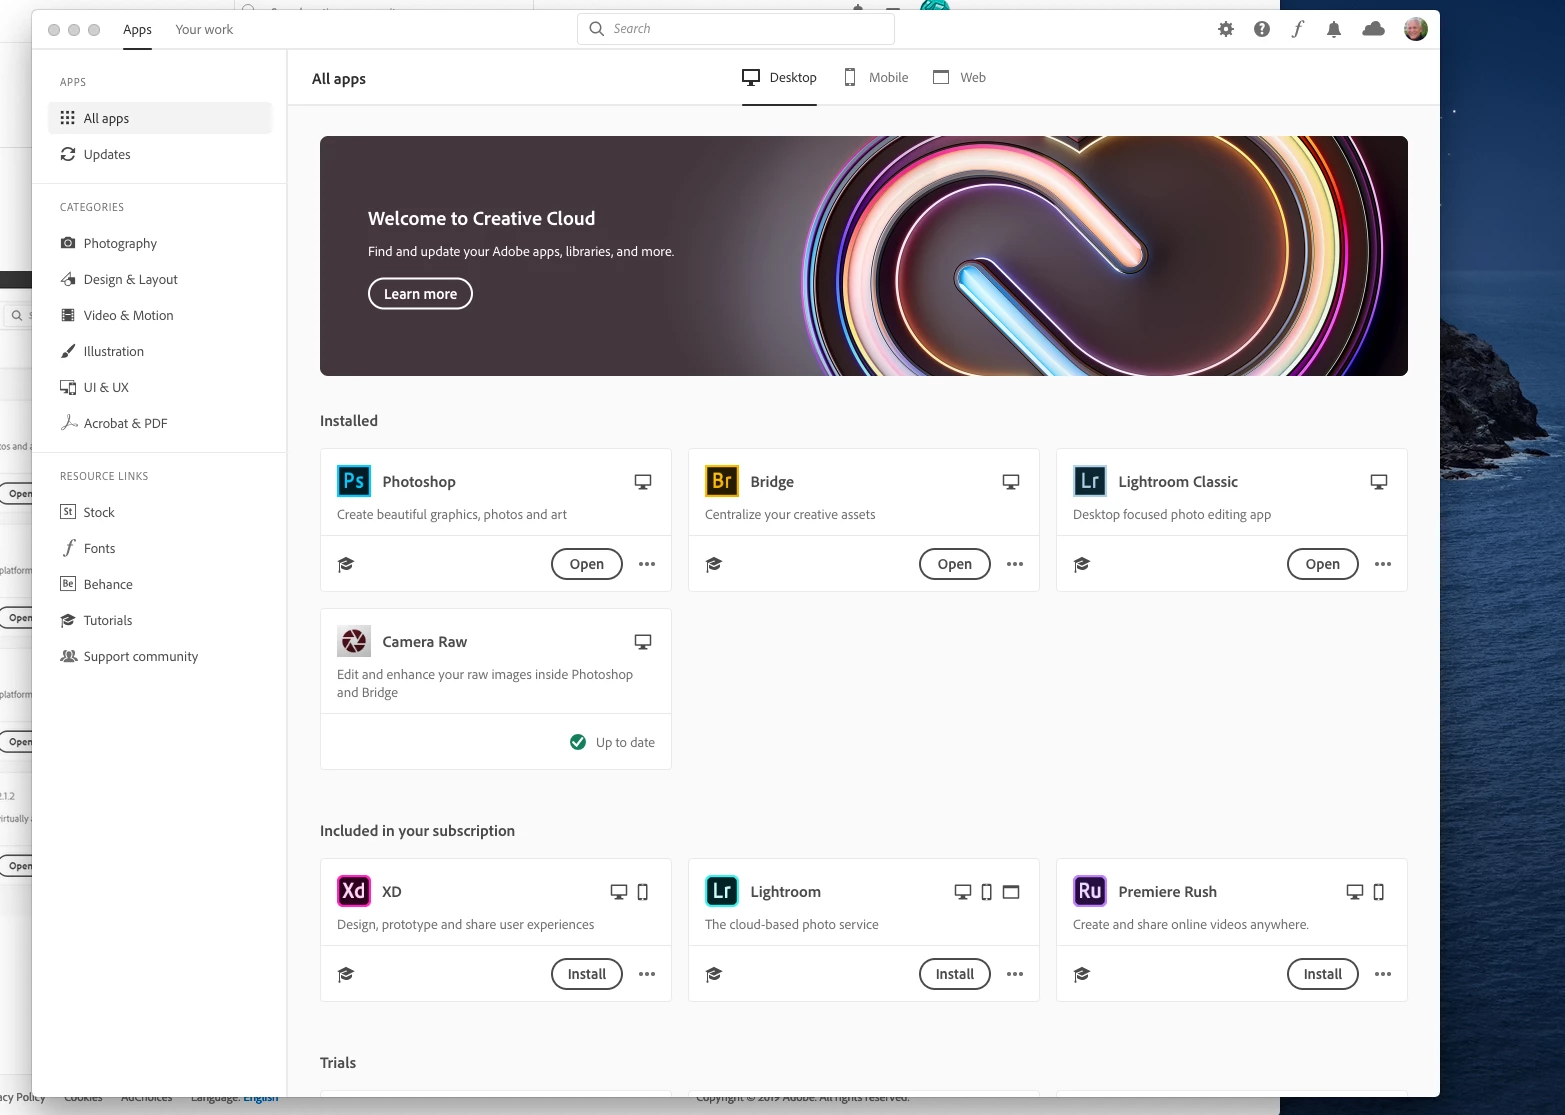Click desktop platform icon on Photoshop card
The height and width of the screenshot is (1115, 1565).
click(643, 482)
